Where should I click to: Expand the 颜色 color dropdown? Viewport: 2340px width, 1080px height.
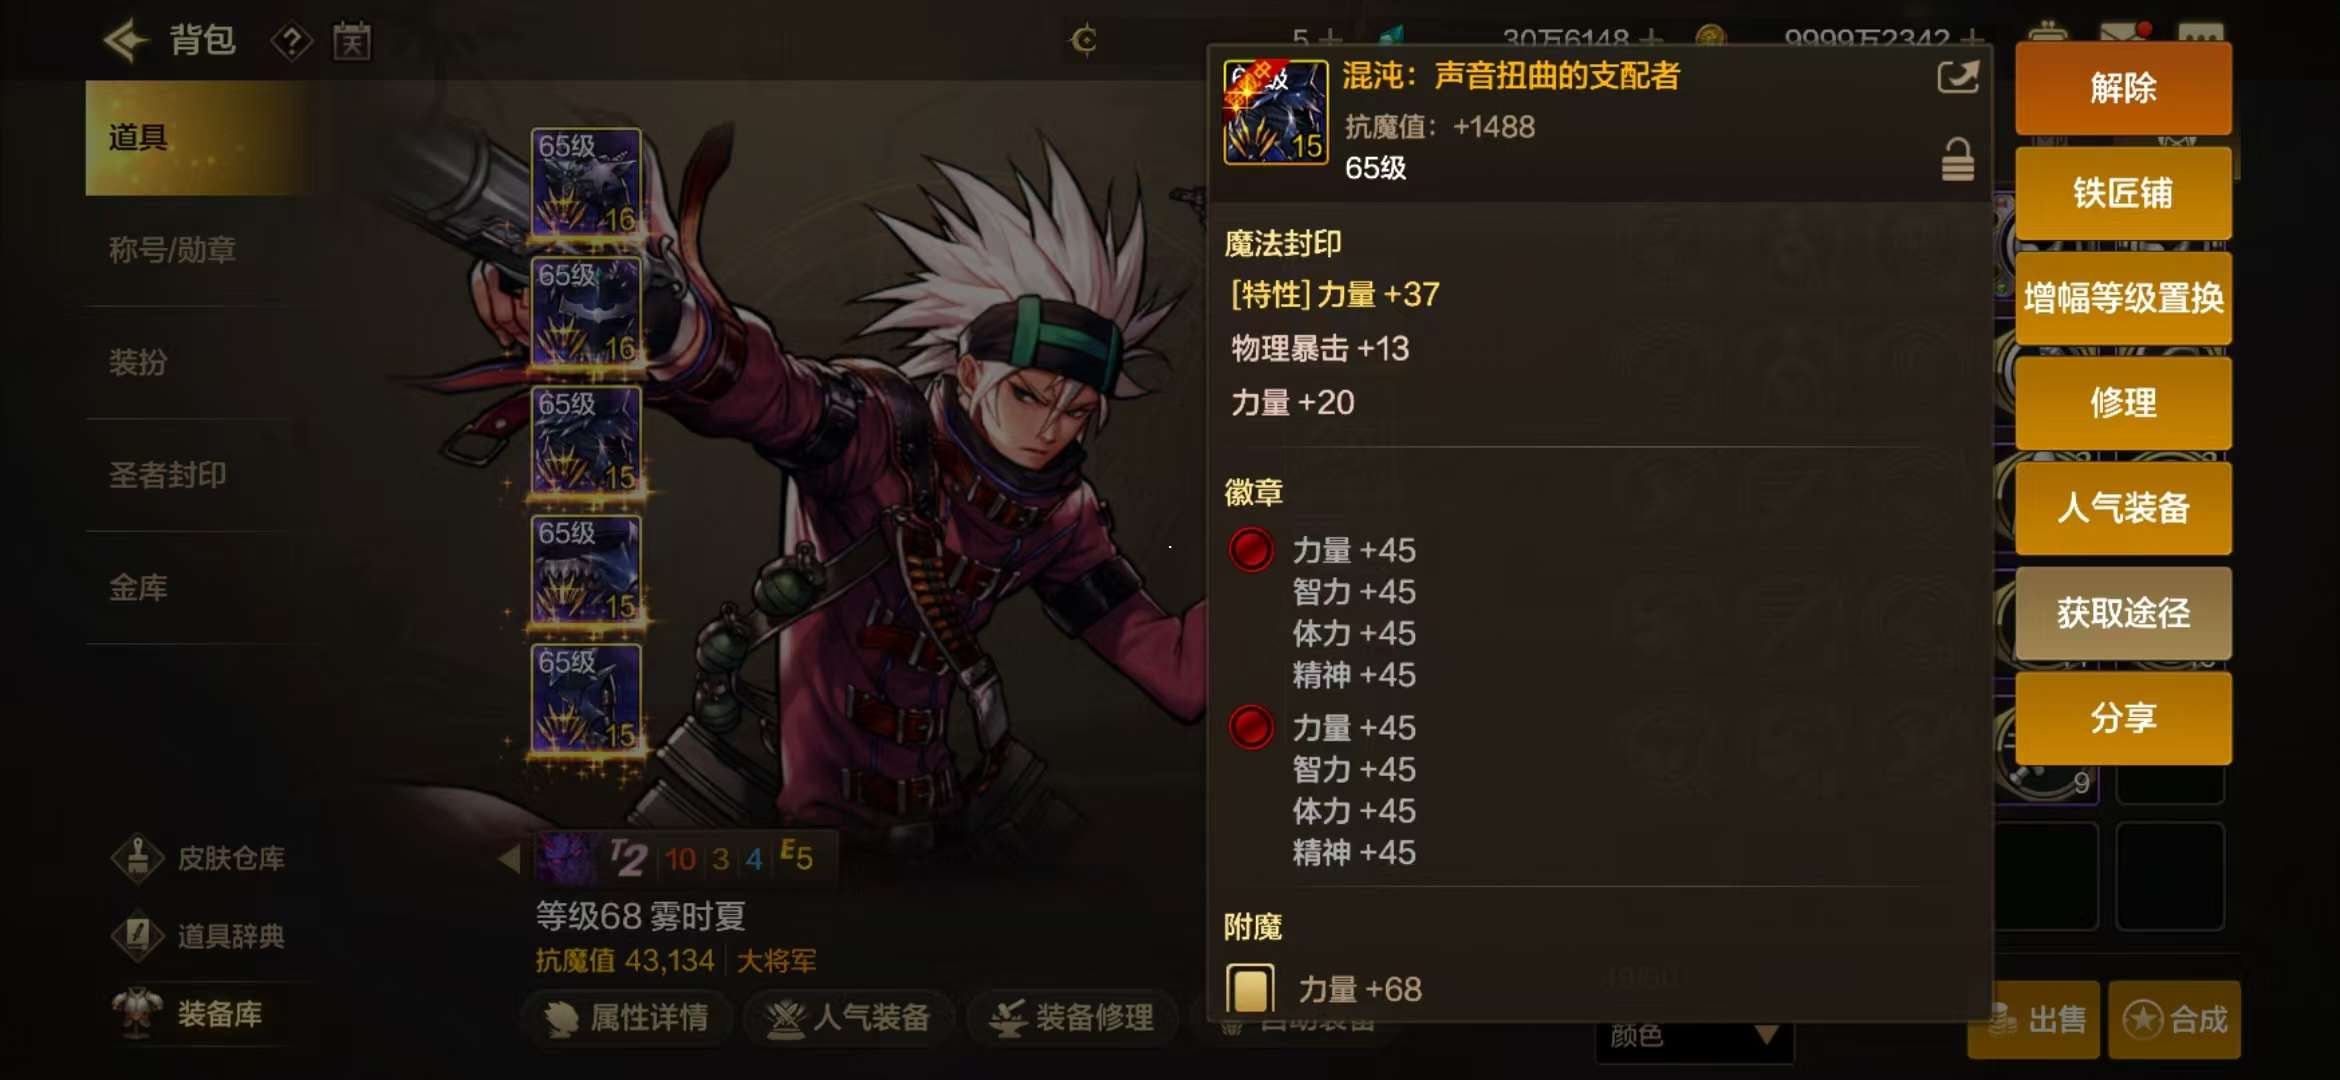pyautogui.click(x=1694, y=1036)
